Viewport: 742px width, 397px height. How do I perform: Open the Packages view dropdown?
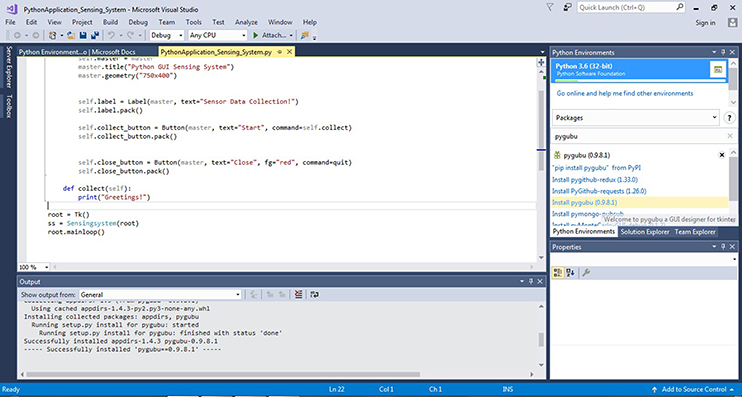click(636, 118)
